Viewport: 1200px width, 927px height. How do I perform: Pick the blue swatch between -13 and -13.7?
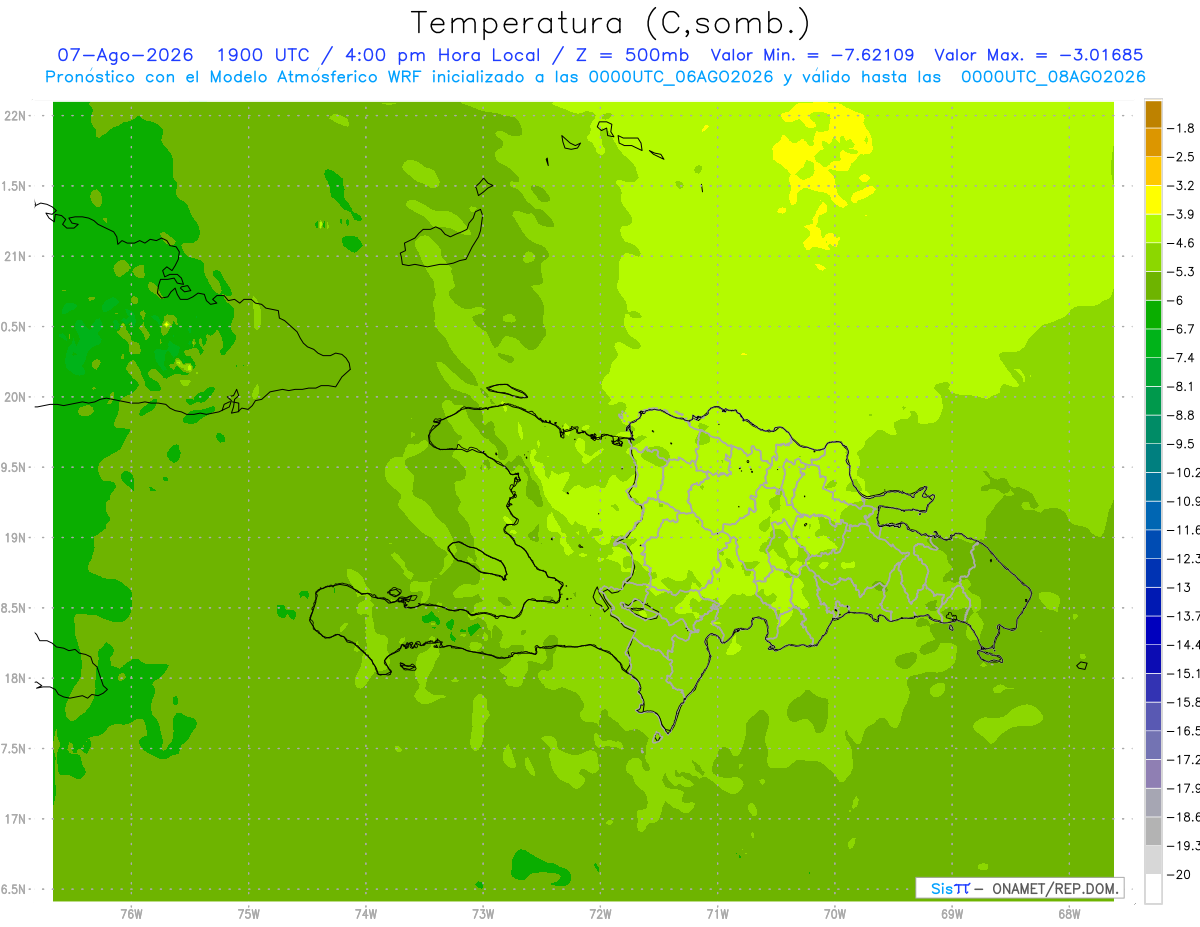pyautogui.click(x=1153, y=601)
